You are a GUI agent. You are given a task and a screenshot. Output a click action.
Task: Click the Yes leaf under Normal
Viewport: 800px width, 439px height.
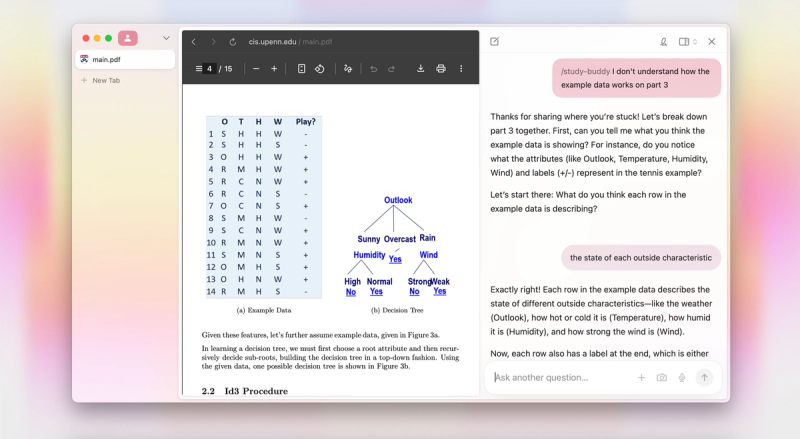376,291
